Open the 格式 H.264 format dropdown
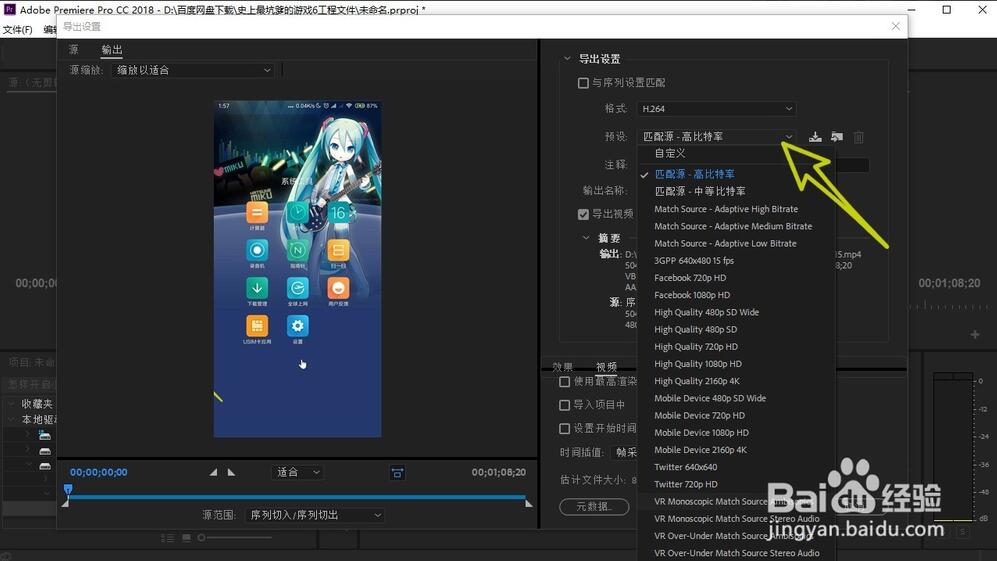This screenshot has height=561, width=997. [716, 109]
